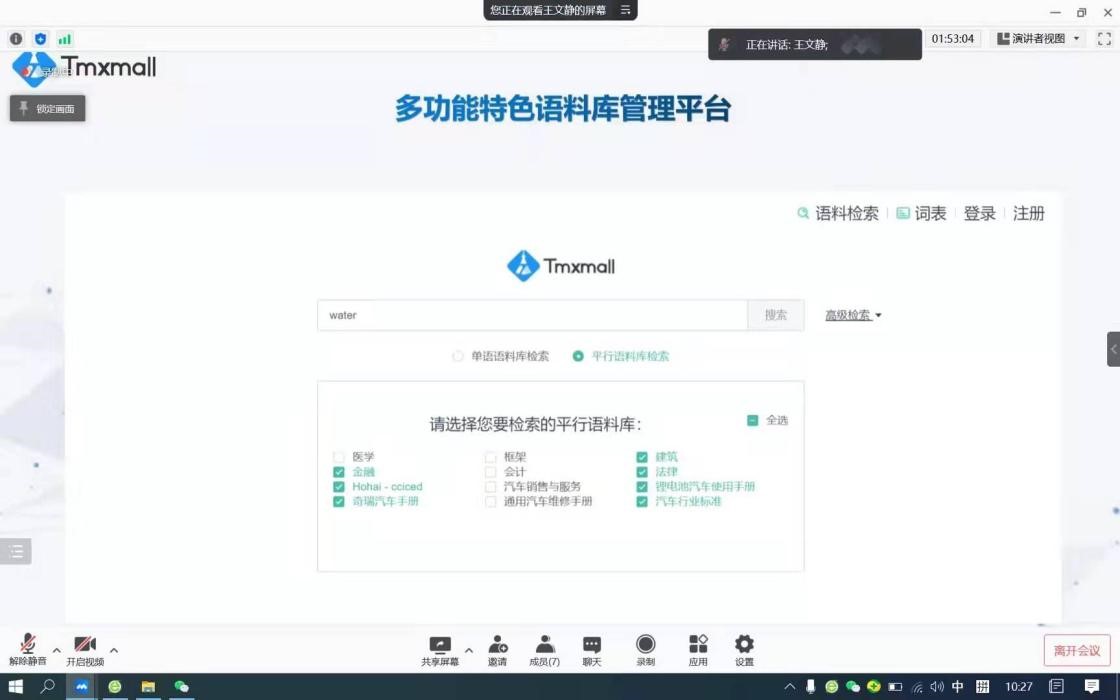Uncheck the 锂电池汽车使用手册 checkbox
1120x700 pixels.
(x=642, y=487)
